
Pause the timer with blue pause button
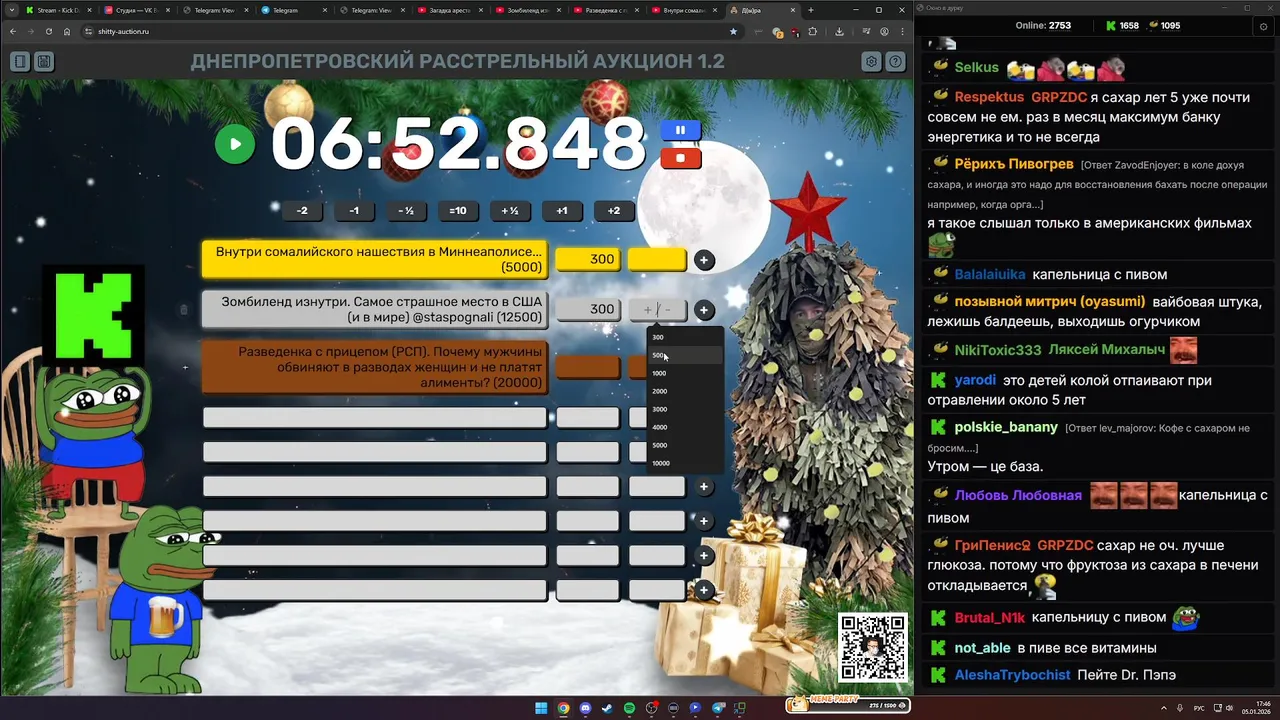tap(680, 130)
